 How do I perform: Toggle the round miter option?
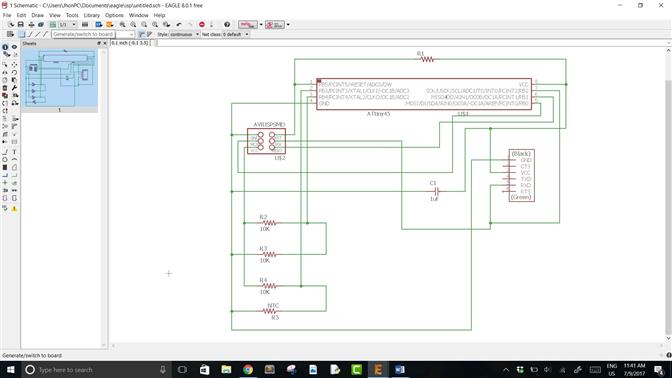point(142,34)
